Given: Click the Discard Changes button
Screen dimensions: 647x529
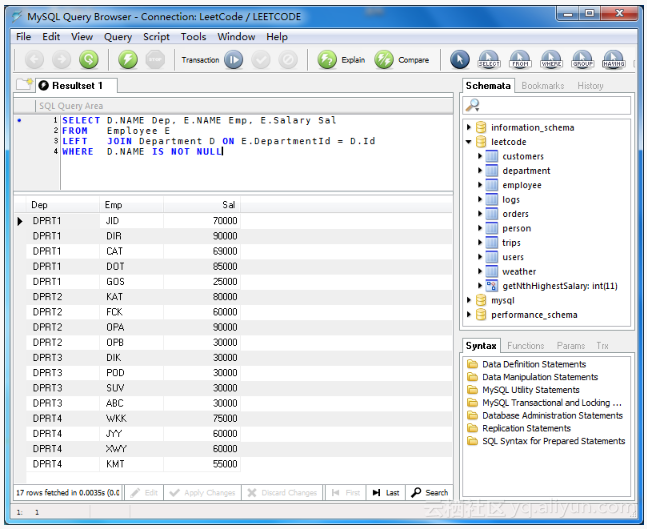Looking at the screenshot, I should 282,492.
